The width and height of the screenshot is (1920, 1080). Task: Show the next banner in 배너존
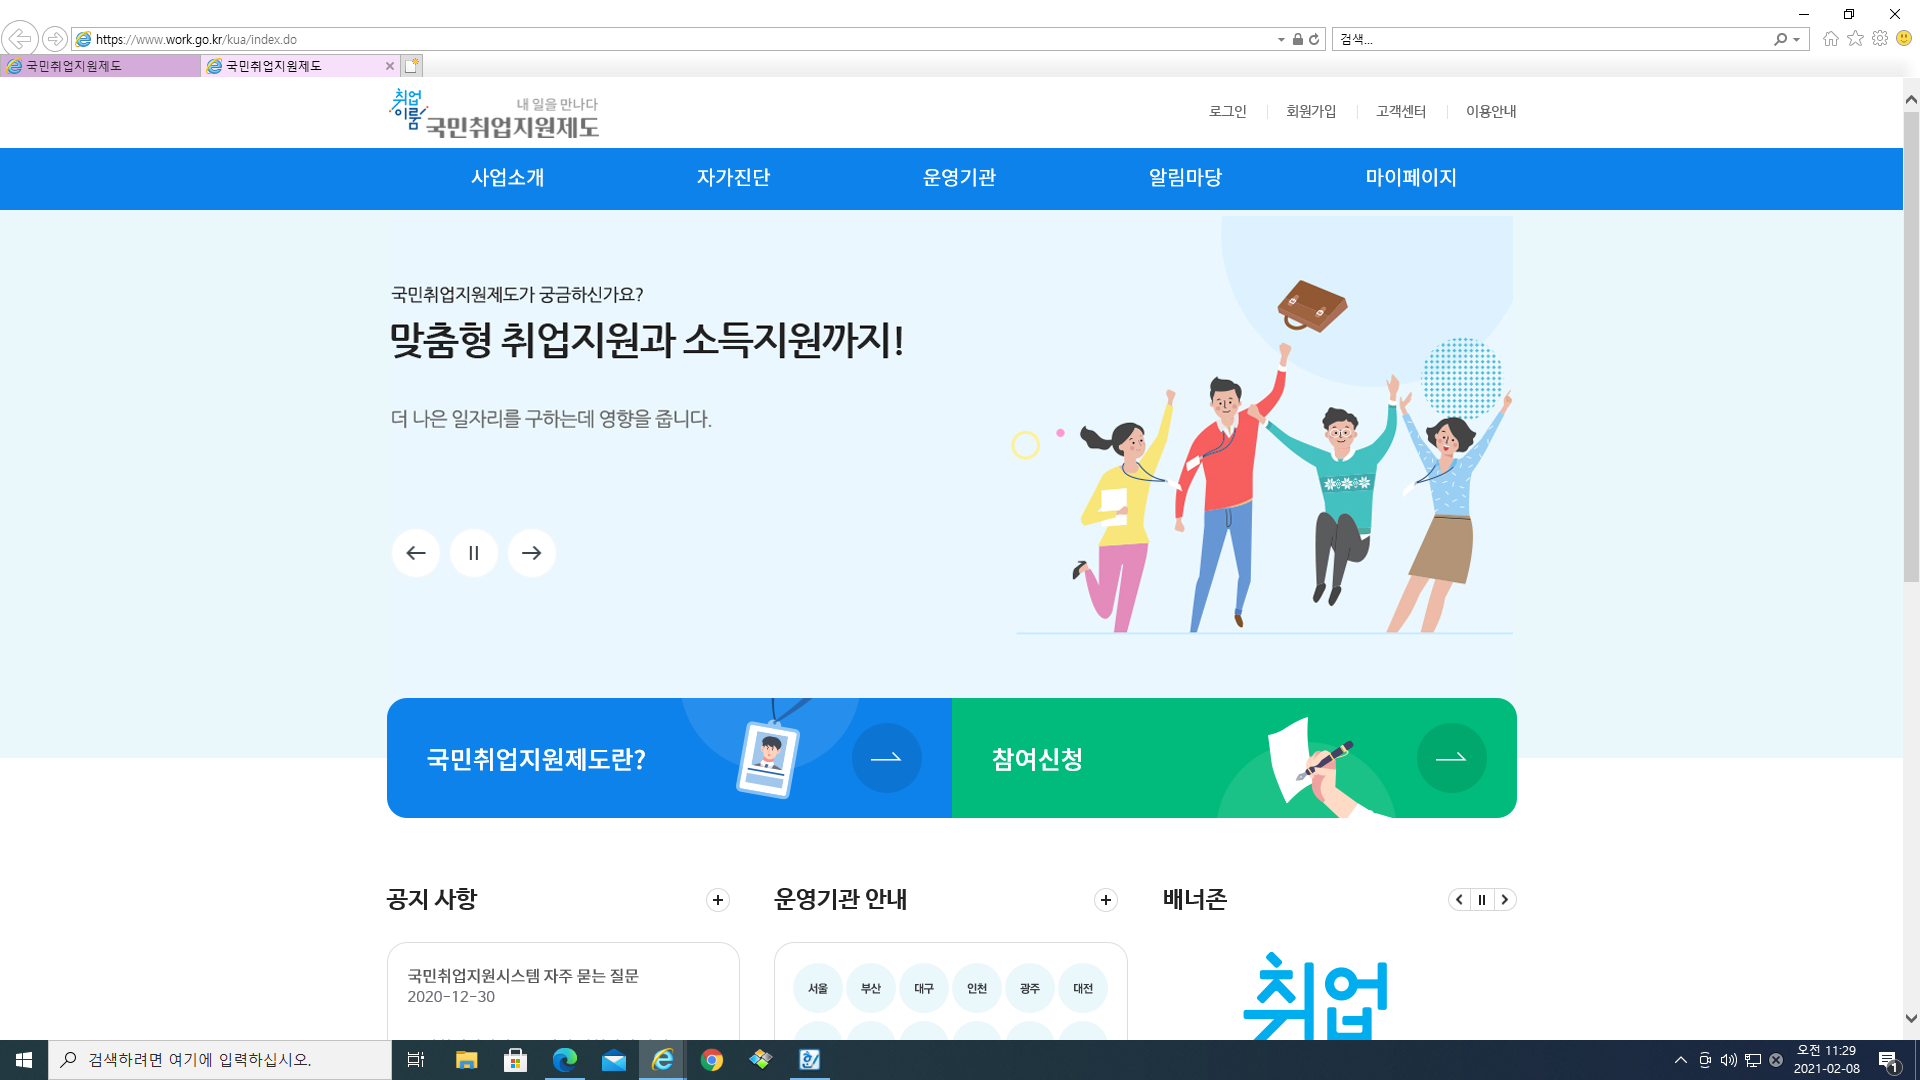coord(1504,900)
